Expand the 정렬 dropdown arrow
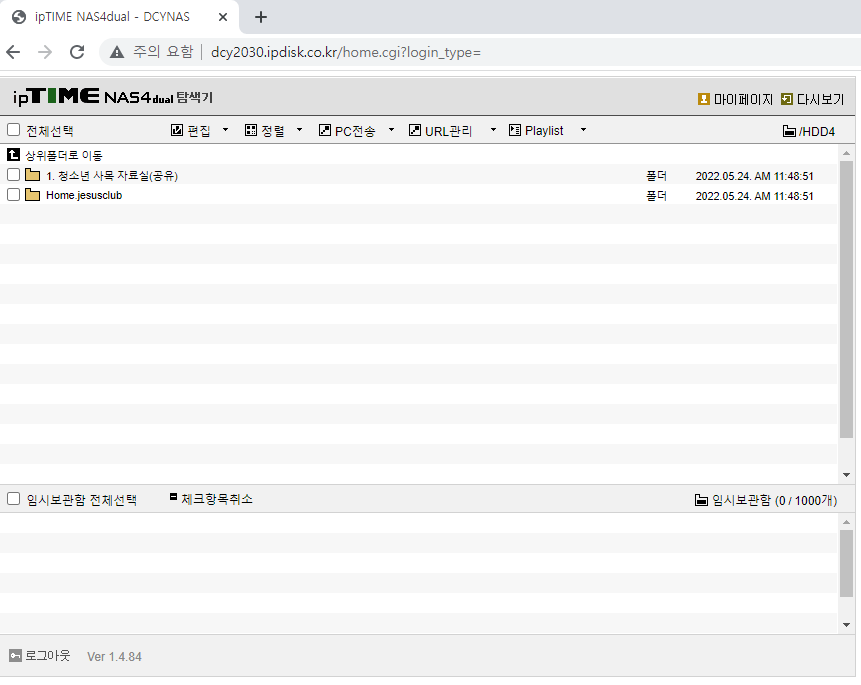The height and width of the screenshot is (685, 861). point(299,130)
